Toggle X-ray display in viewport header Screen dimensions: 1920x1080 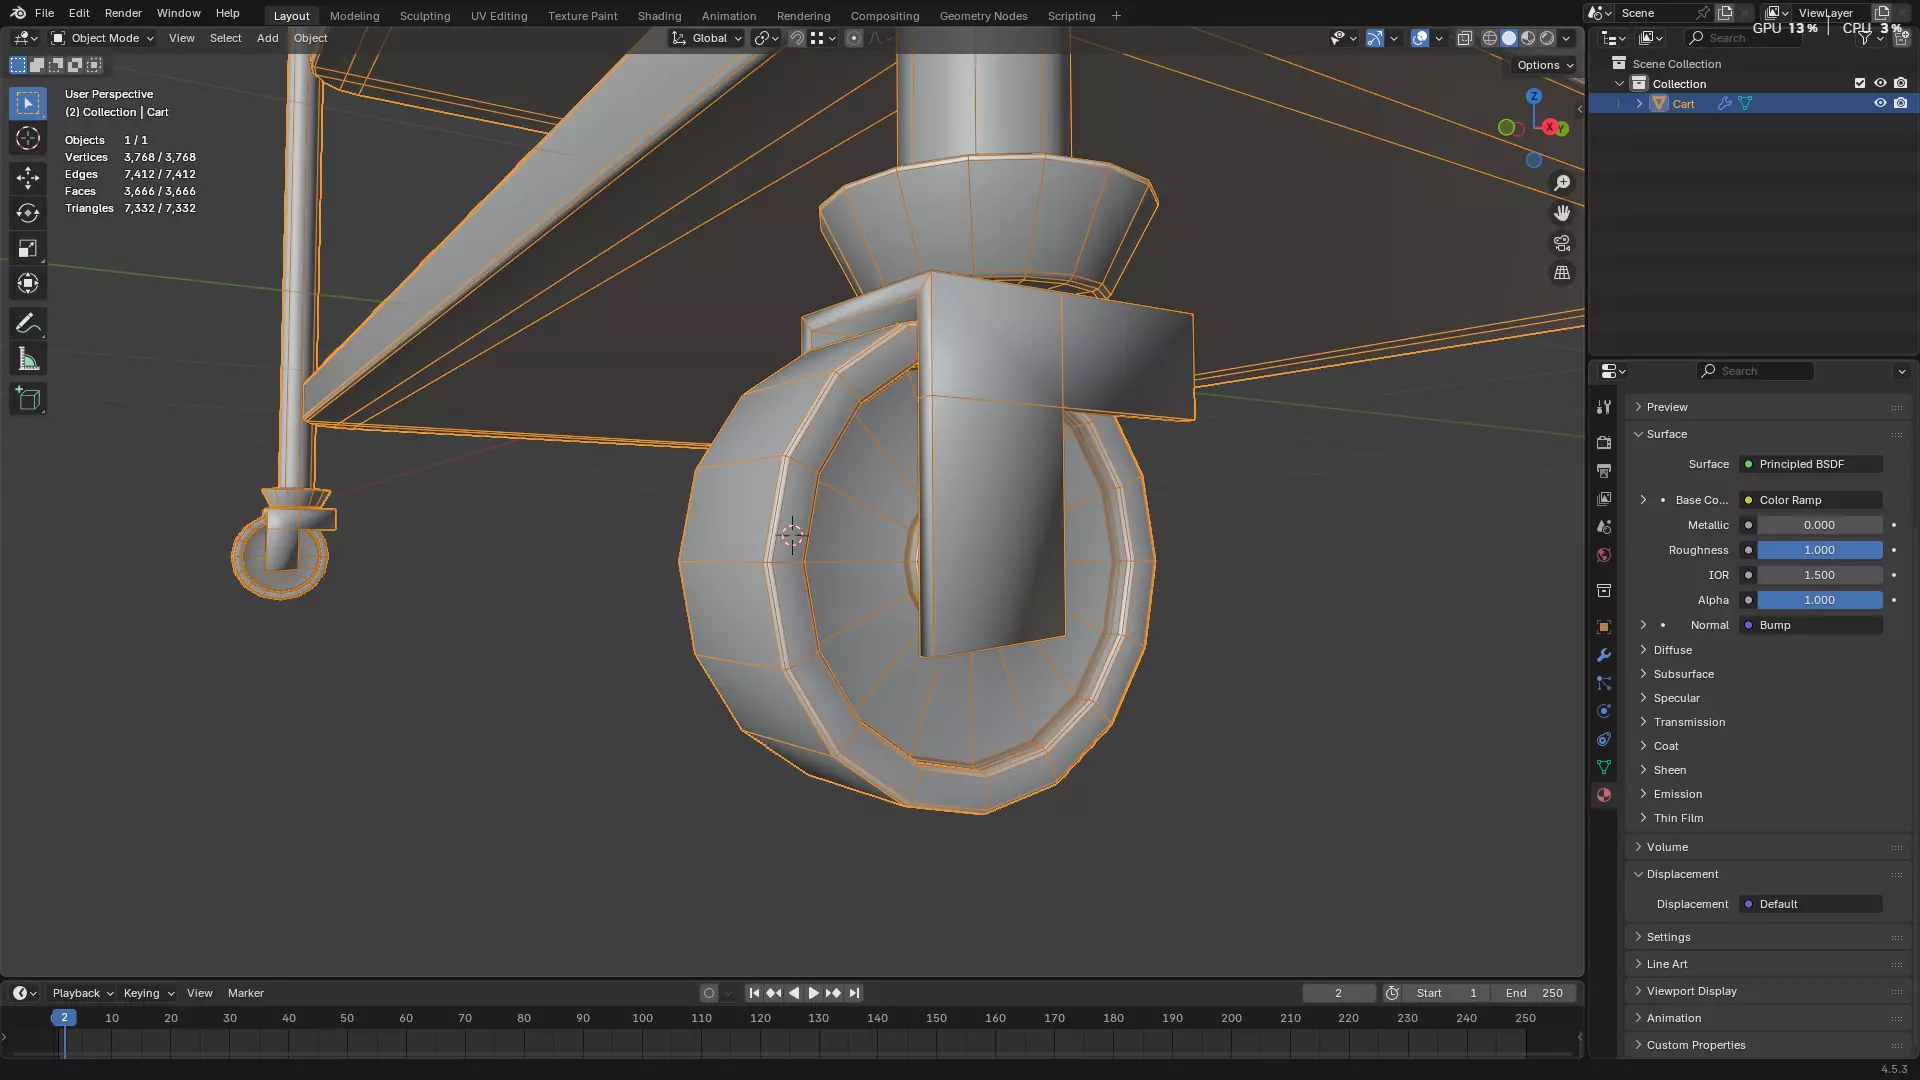click(x=1464, y=38)
